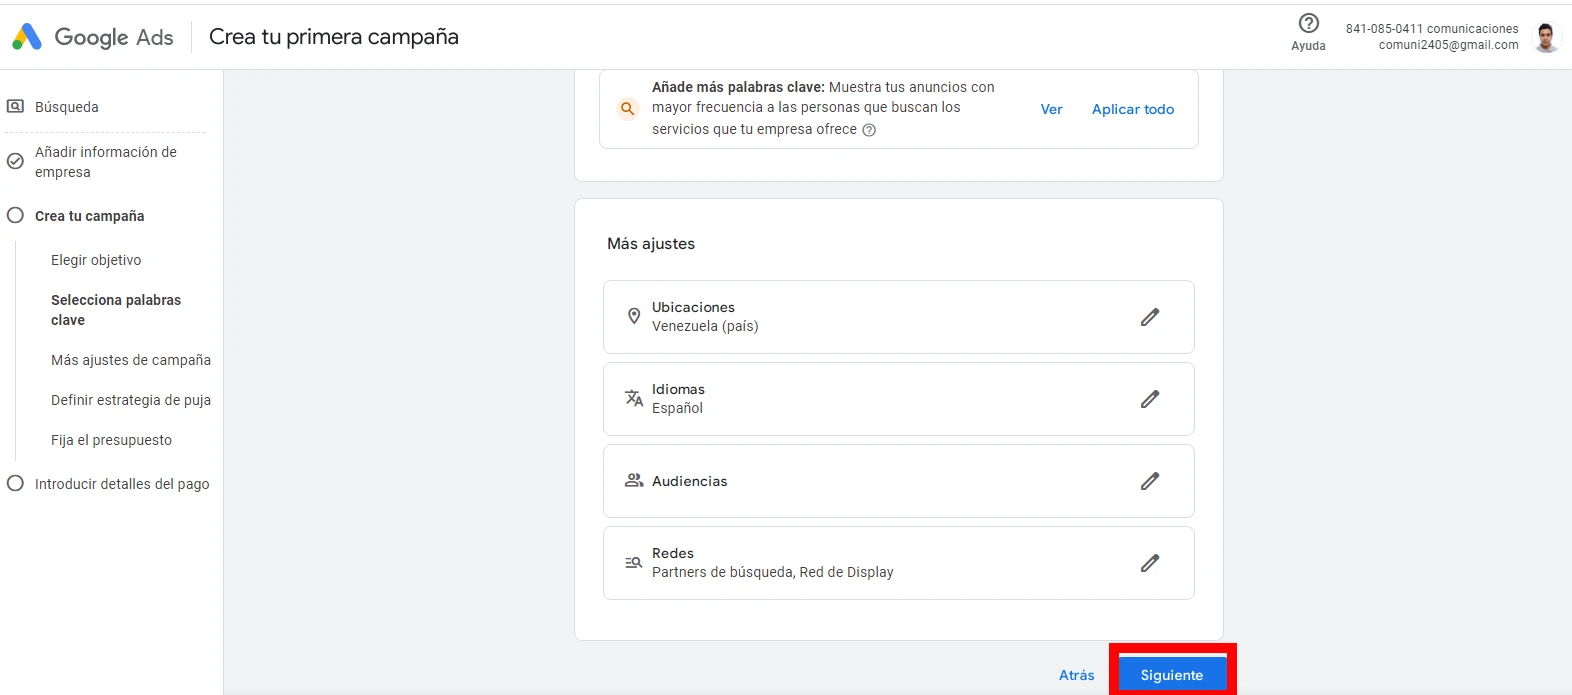Click the Añadir información de empresa step
1572x695 pixels.
pos(106,162)
